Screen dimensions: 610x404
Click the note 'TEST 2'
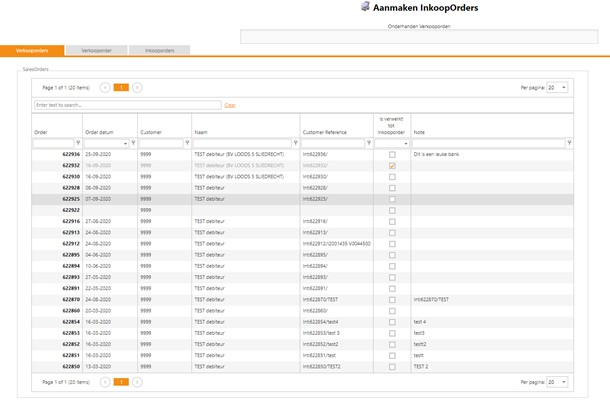(421, 367)
